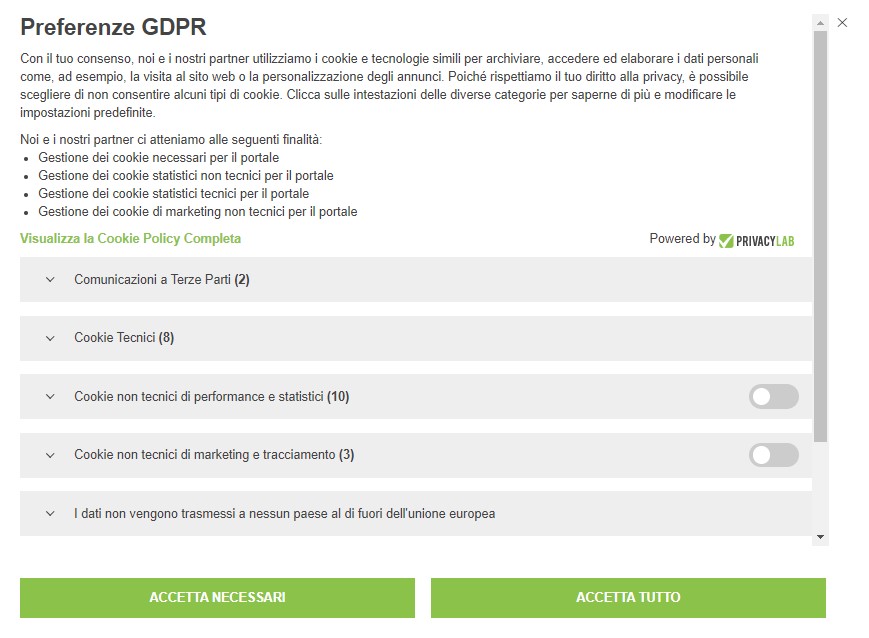Close the GDPR preferences dialog

(842, 22)
